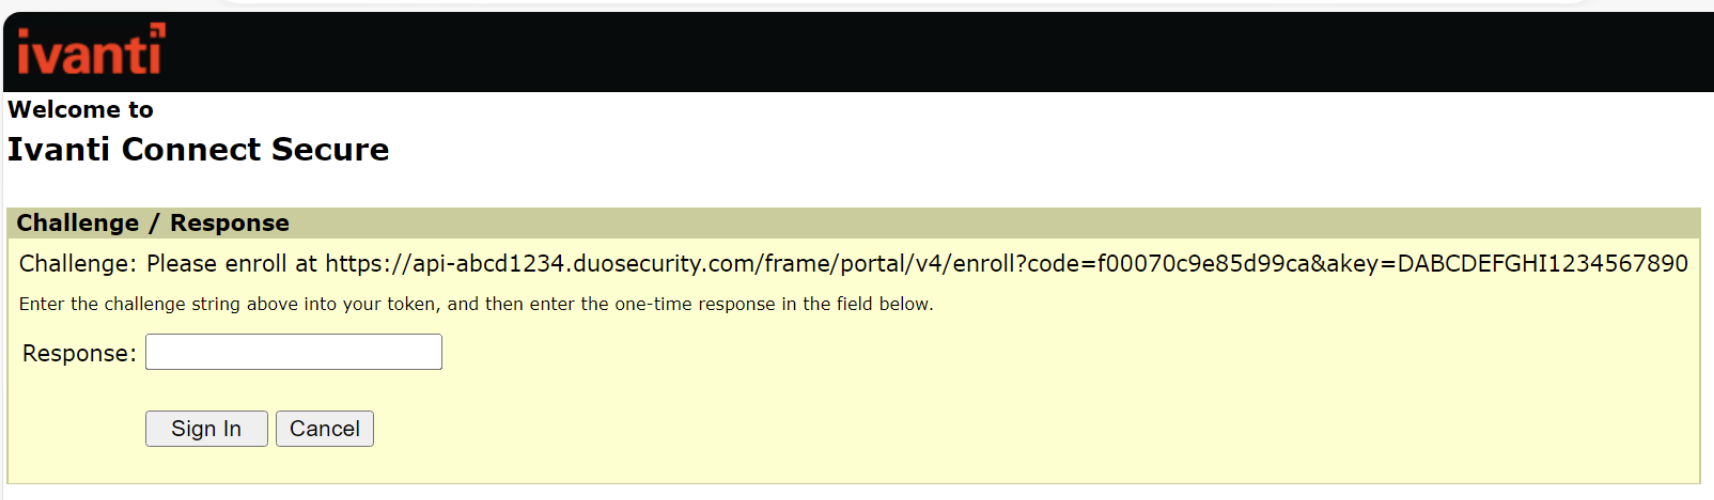
Task: Click the empty black header banner area
Action: click(x=900, y=52)
